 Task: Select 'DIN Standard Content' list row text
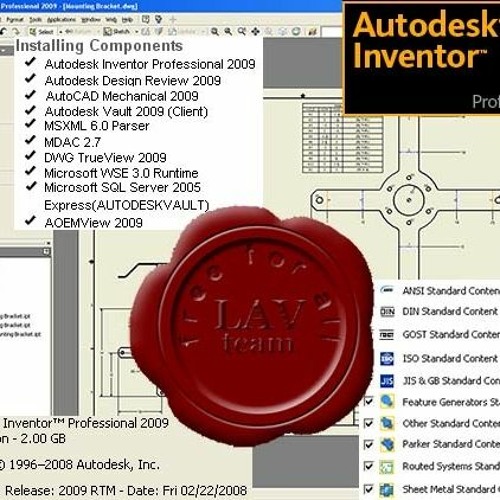450,311
